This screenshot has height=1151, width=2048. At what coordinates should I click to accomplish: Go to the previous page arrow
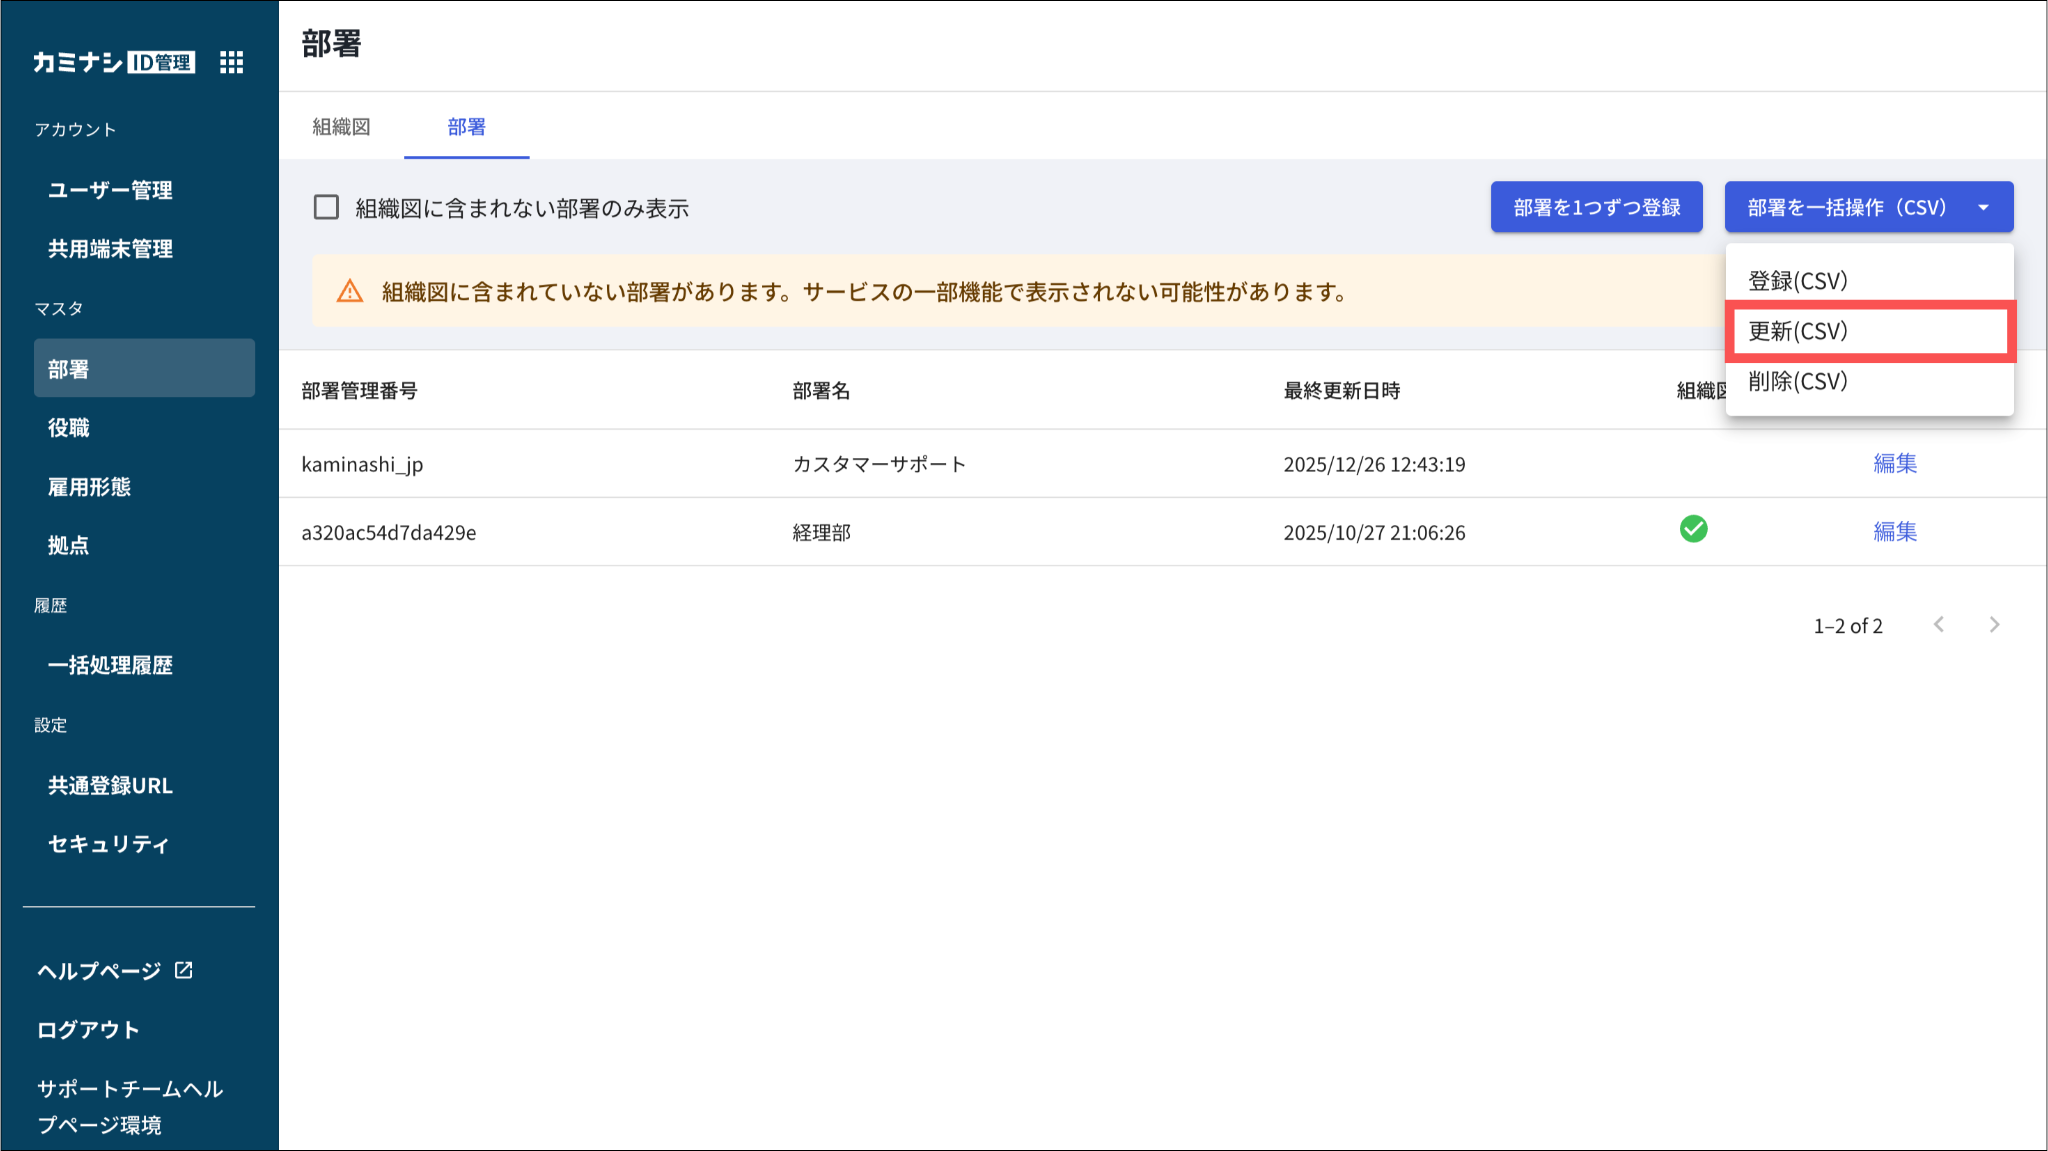click(1939, 625)
